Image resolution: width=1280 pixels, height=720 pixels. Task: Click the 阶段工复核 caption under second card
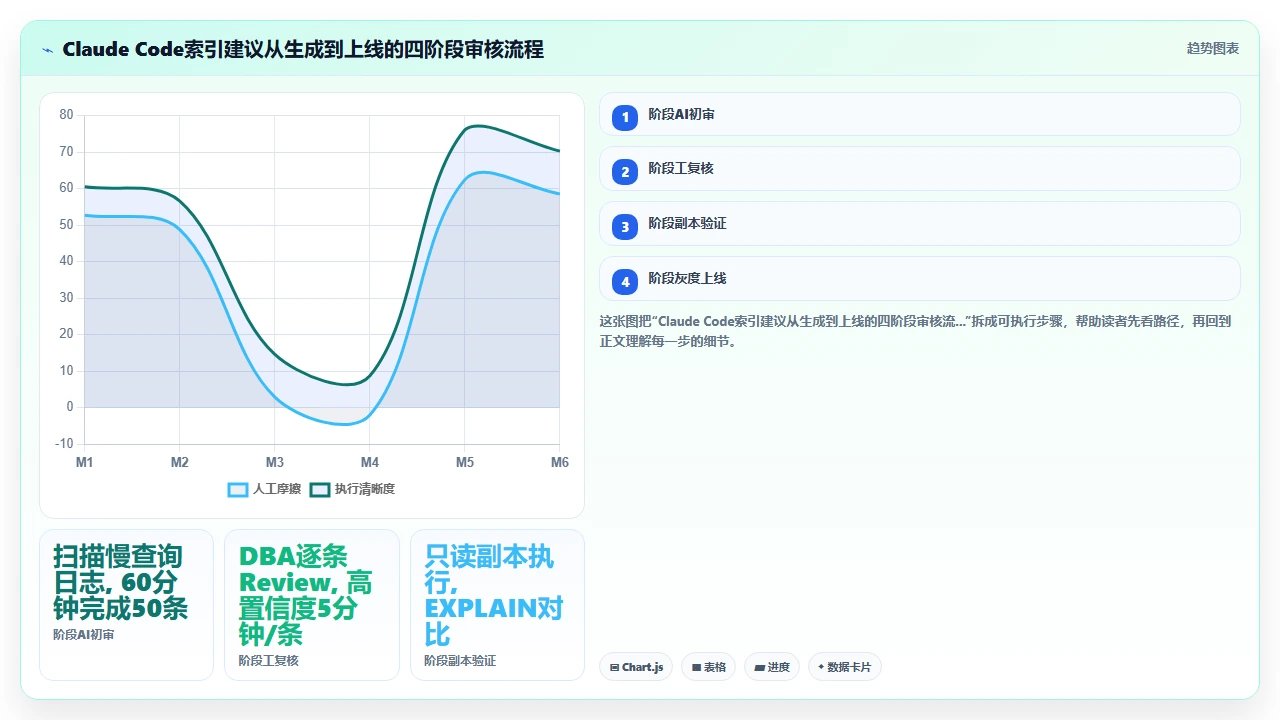269,660
